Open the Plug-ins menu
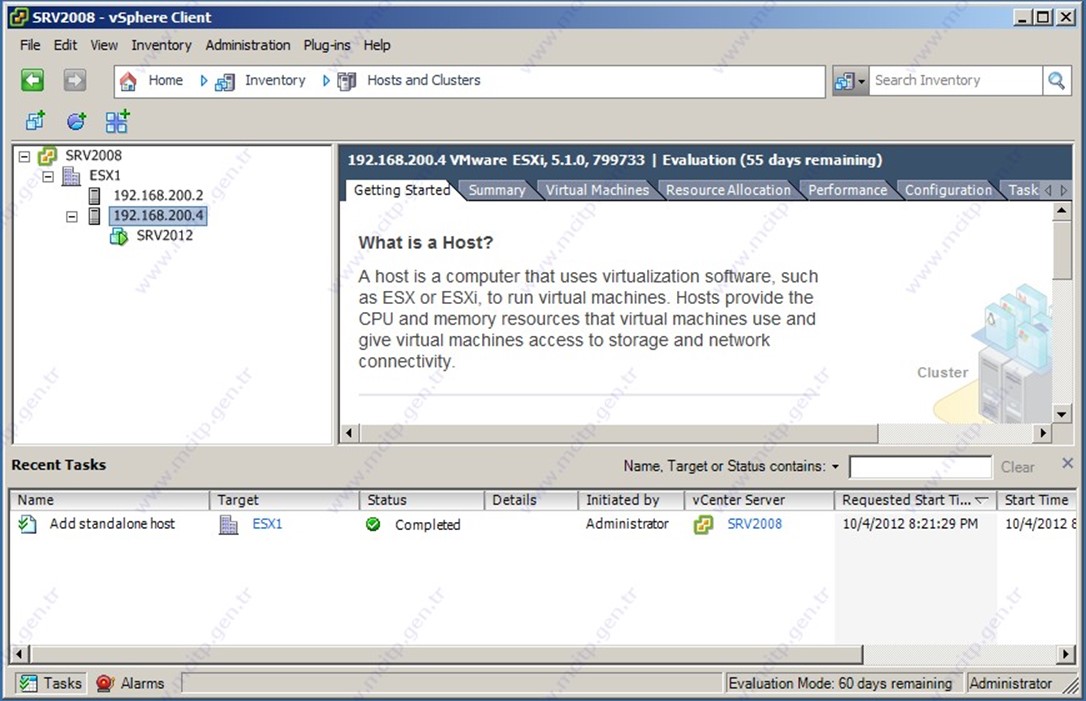This screenshot has height=701, width=1086. (x=327, y=45)
